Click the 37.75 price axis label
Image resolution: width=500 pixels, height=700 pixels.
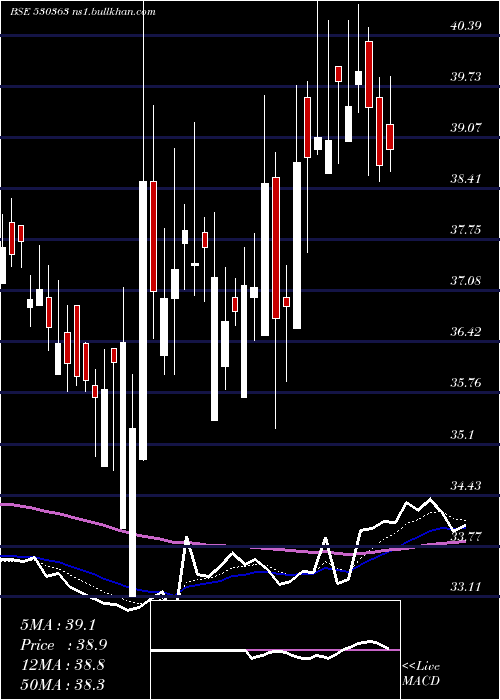click(x=466, y=230)
